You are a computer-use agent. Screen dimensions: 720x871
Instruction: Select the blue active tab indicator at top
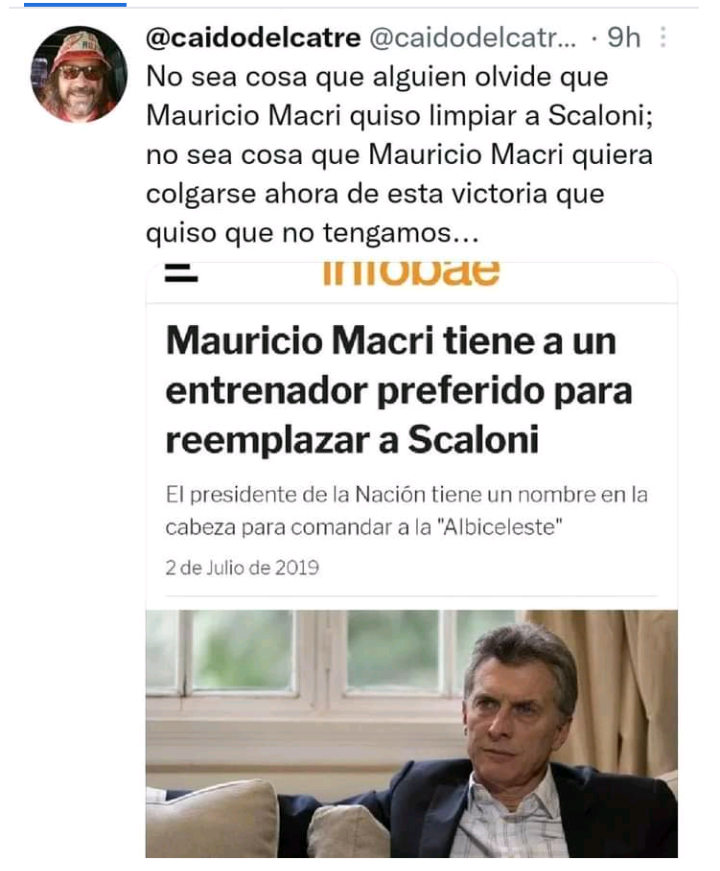(x=75, y=4)
